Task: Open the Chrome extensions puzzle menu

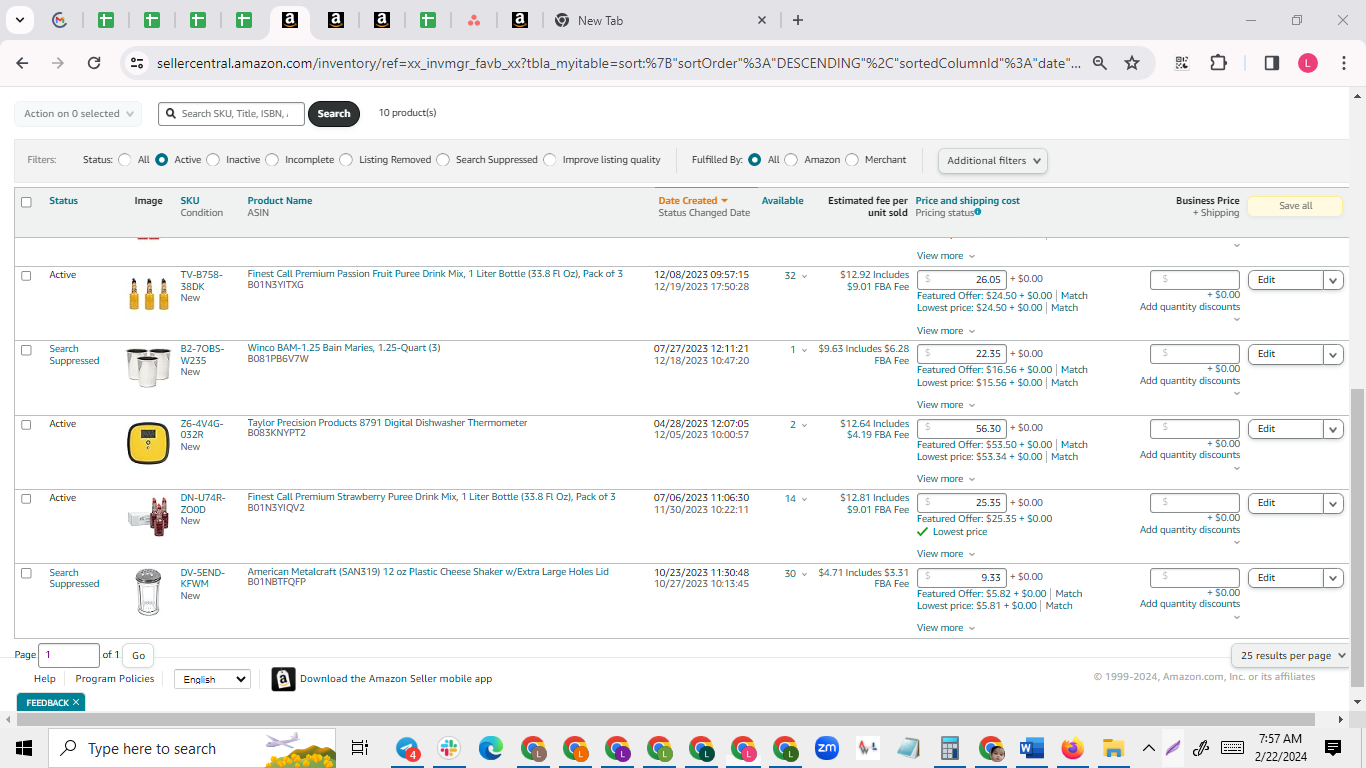Action: click(1218, 63)
